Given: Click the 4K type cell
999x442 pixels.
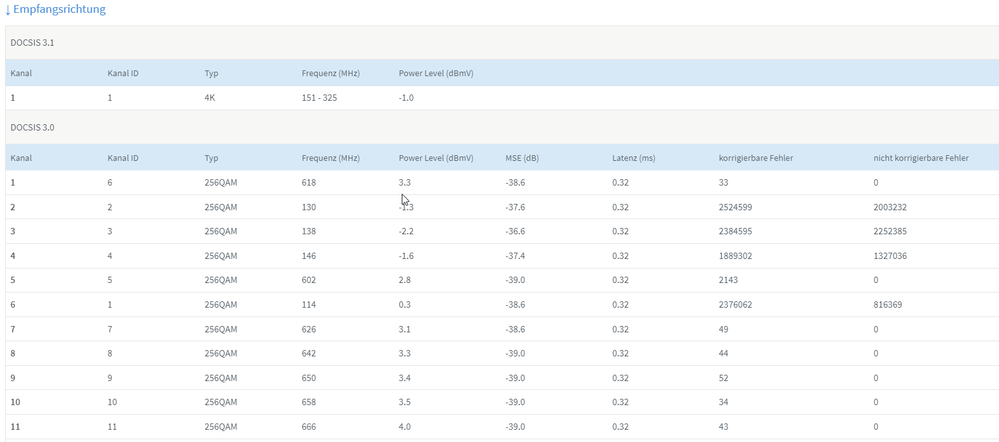Looking at the screenshot, I should [210, 98].
